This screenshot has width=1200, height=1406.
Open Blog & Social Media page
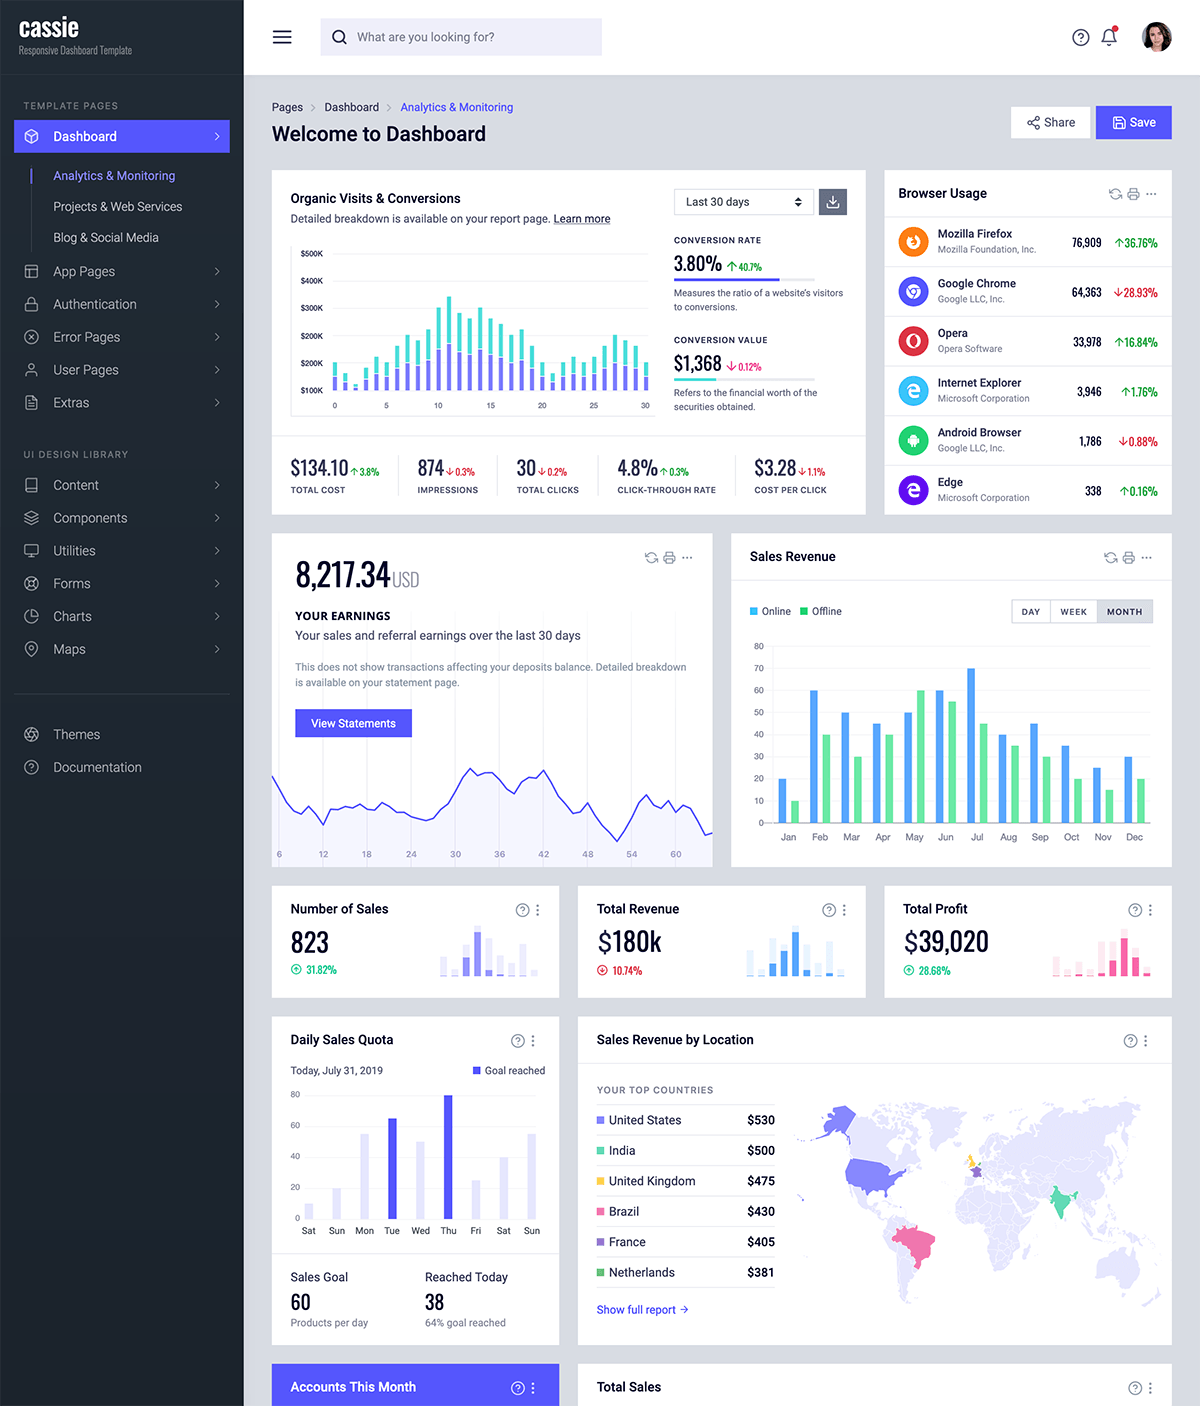point(105,238)
